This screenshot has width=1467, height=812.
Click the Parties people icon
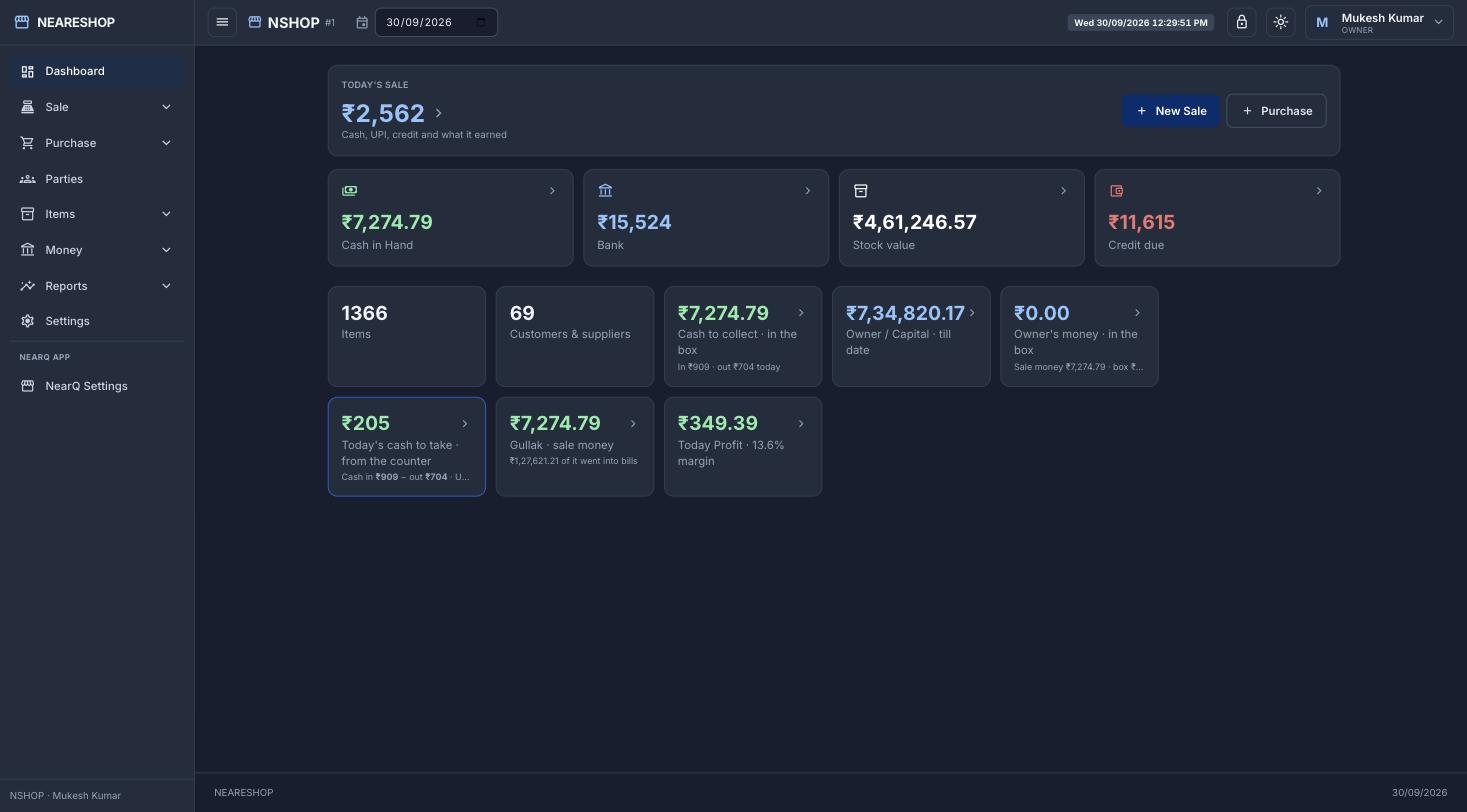coord(28,179)
